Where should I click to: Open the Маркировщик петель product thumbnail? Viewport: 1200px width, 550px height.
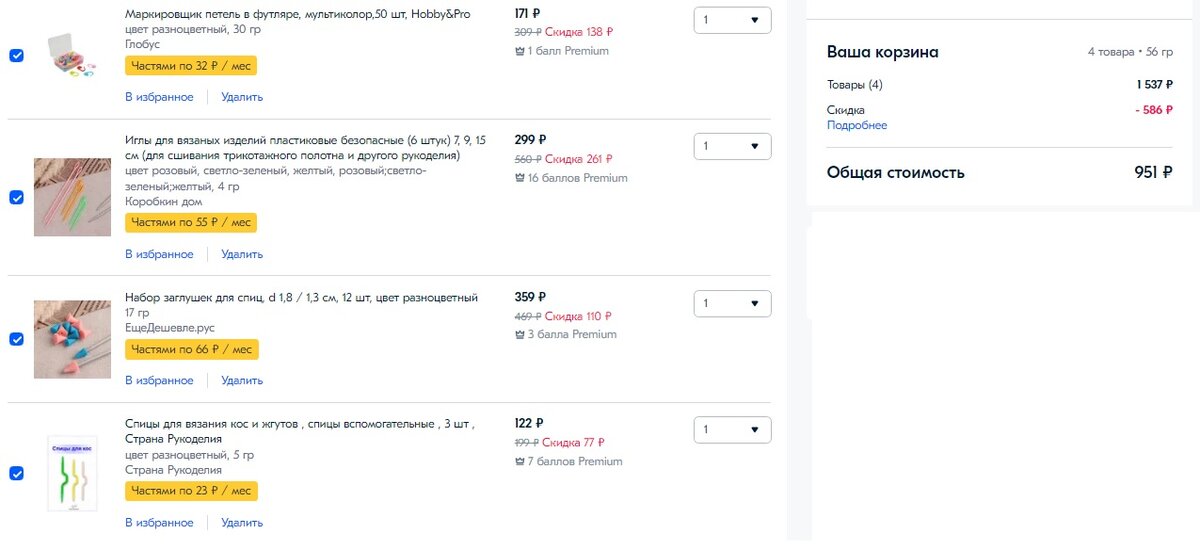[72, 55]
